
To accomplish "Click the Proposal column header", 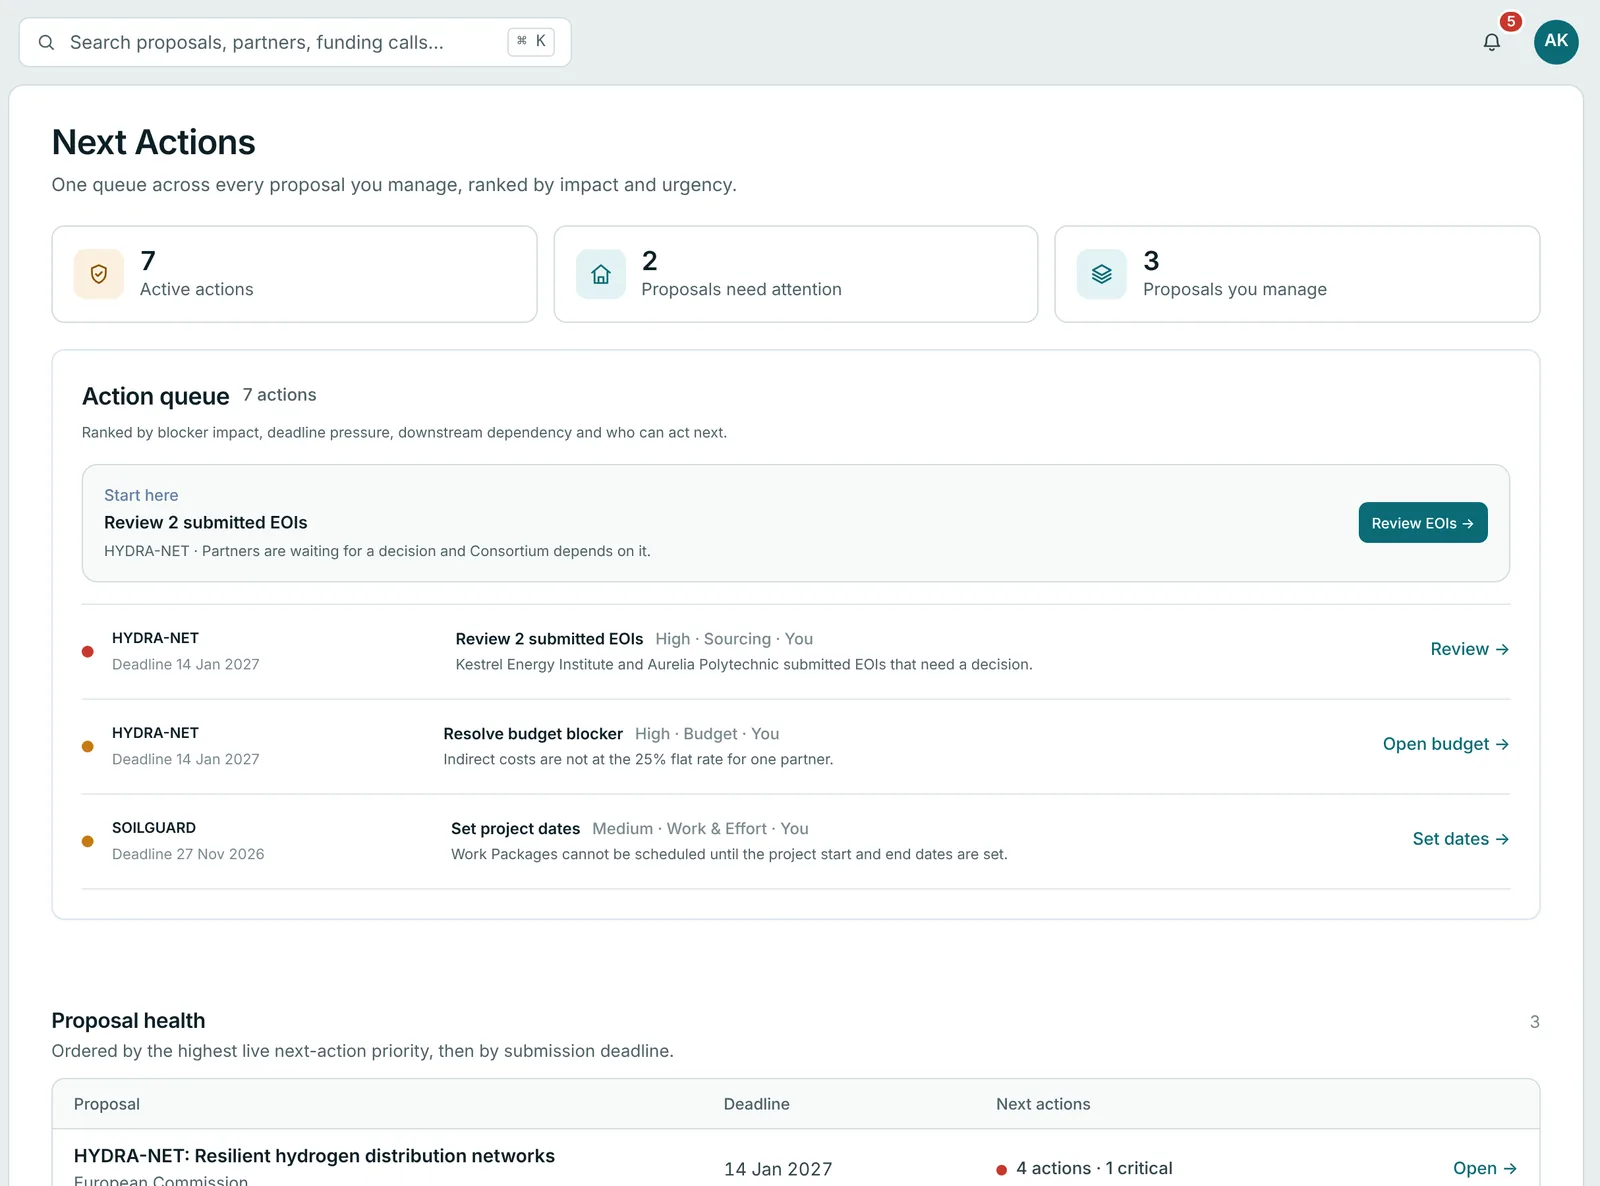I will click(107, 1104).
